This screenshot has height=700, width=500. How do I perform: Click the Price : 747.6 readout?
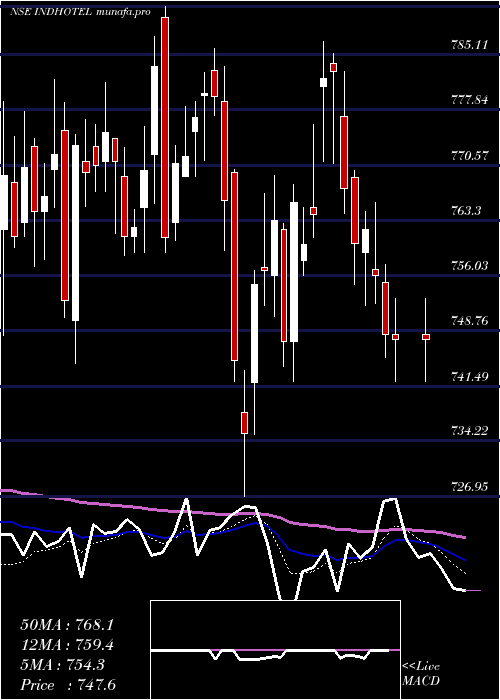(68, 685)
